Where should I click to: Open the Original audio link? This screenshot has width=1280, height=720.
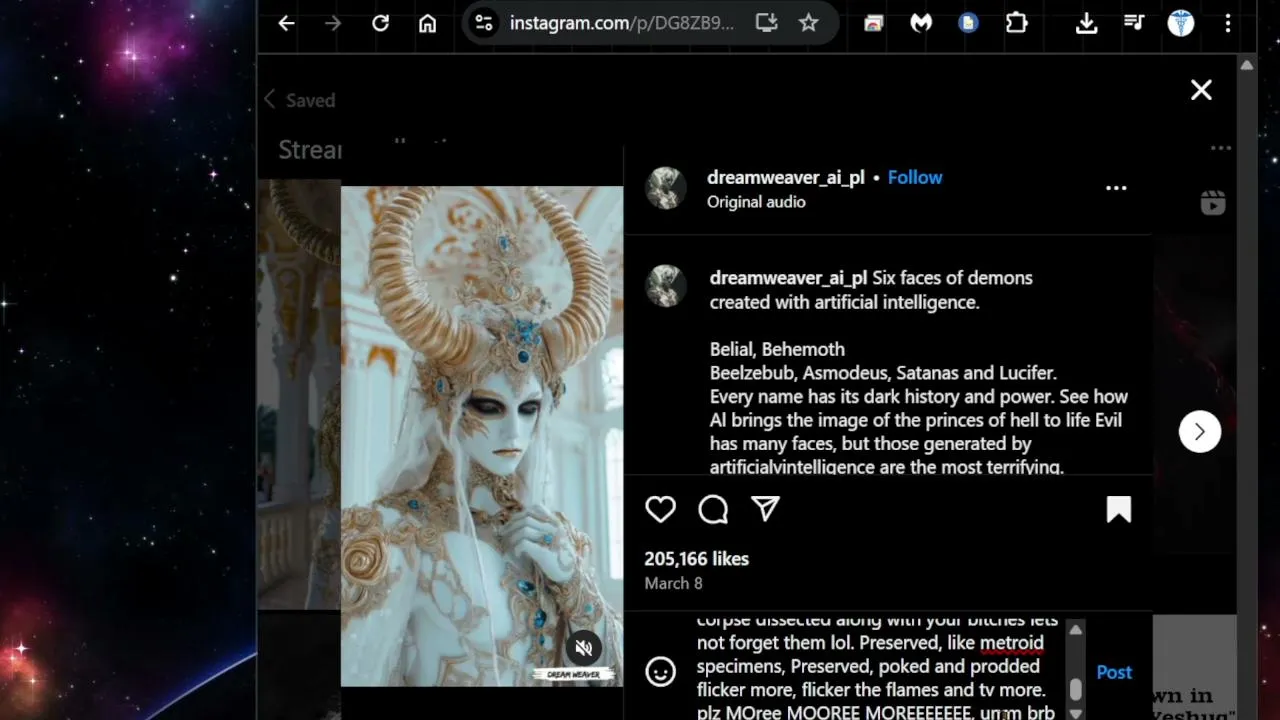coord(756,202)
